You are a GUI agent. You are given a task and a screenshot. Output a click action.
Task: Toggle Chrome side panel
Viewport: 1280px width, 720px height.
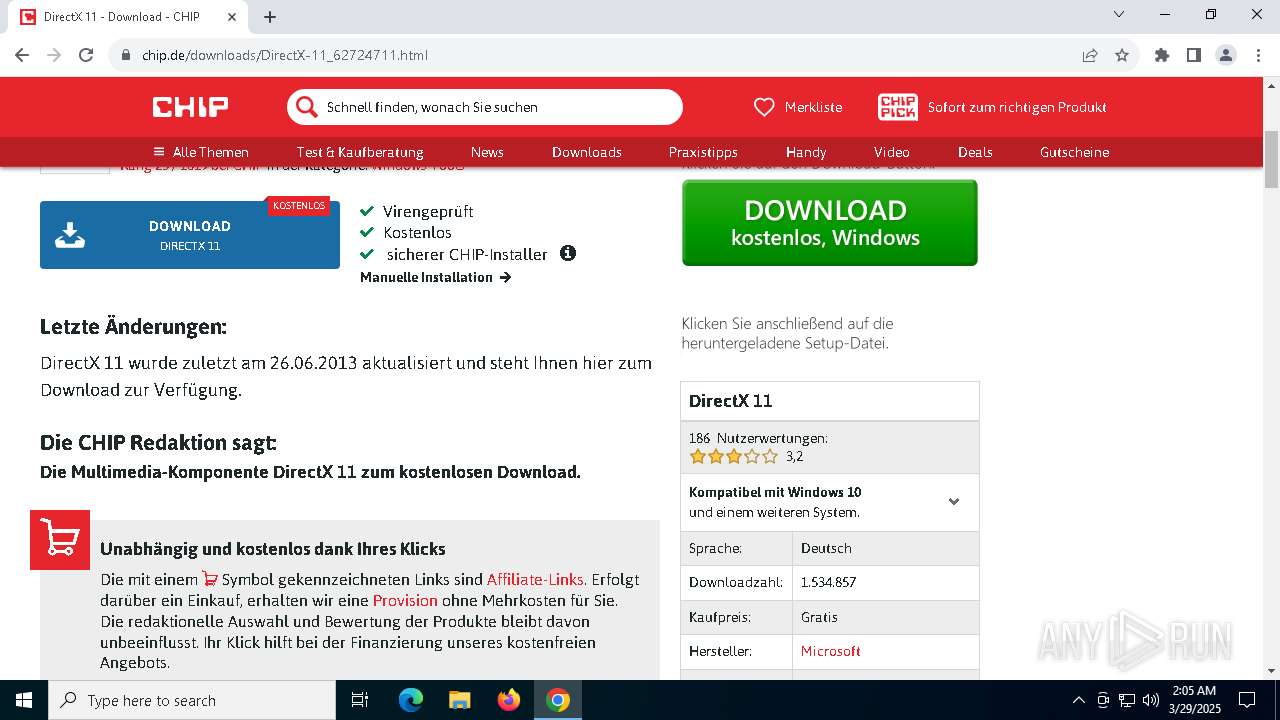click(1194, 55)
